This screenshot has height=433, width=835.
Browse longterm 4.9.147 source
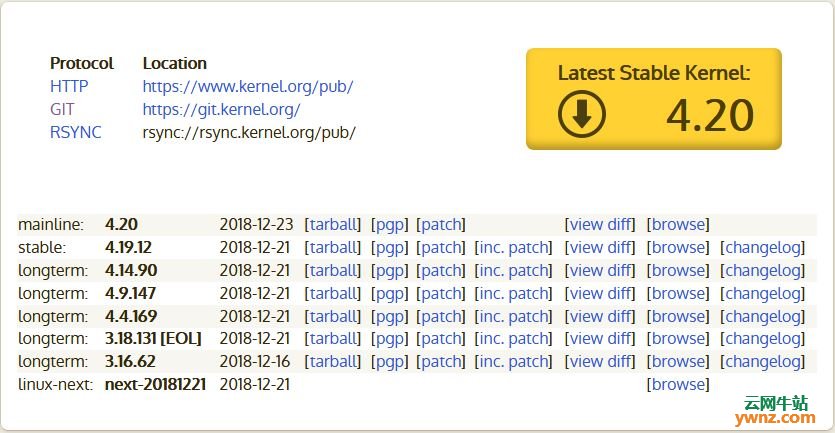tap(678, 293)
